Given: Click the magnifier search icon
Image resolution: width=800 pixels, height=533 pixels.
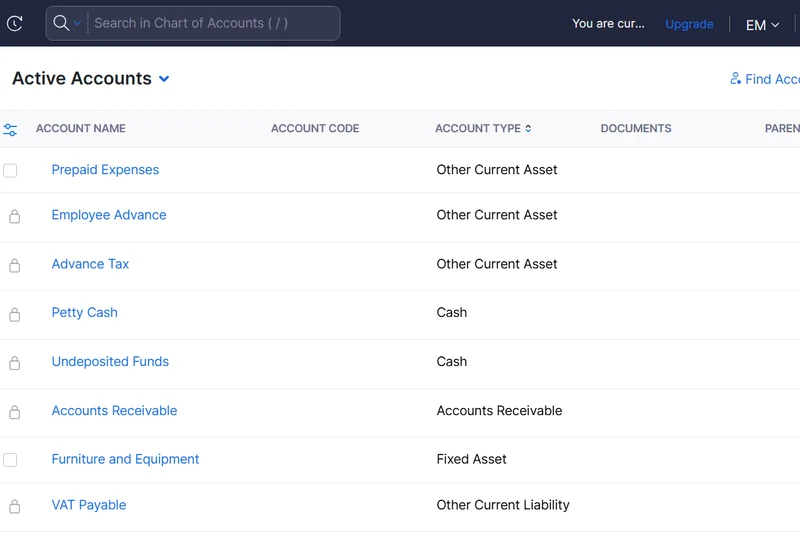Looking at the screenshot, I should (61, 23).
